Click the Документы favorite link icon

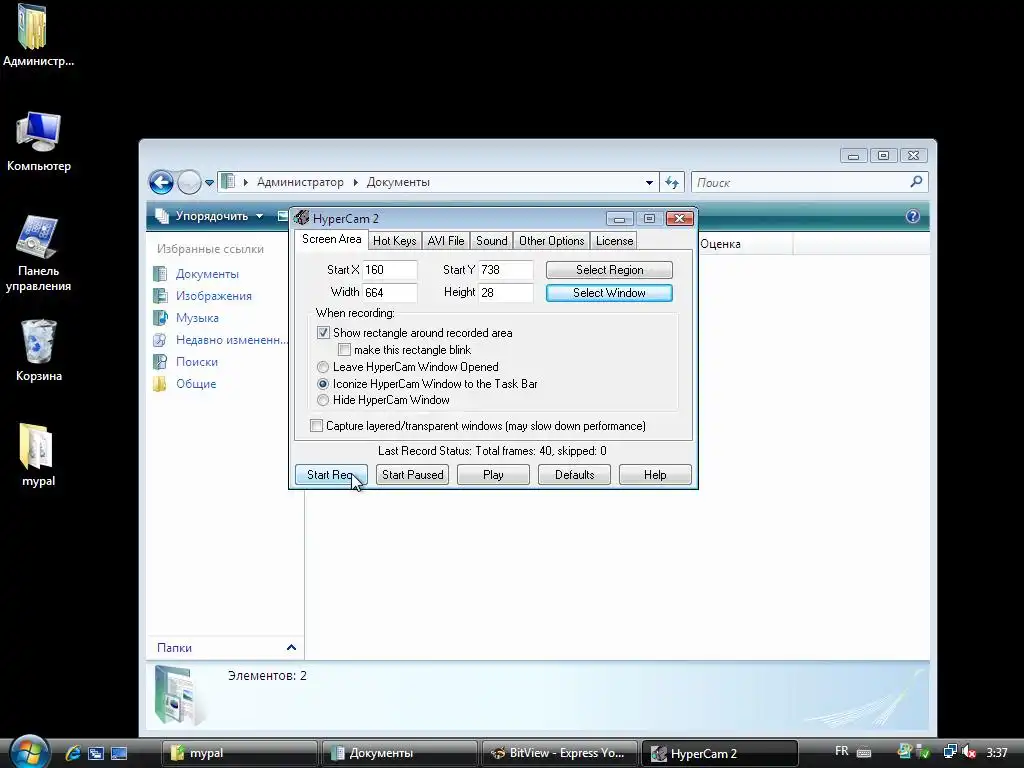click(x=160, y=274)
